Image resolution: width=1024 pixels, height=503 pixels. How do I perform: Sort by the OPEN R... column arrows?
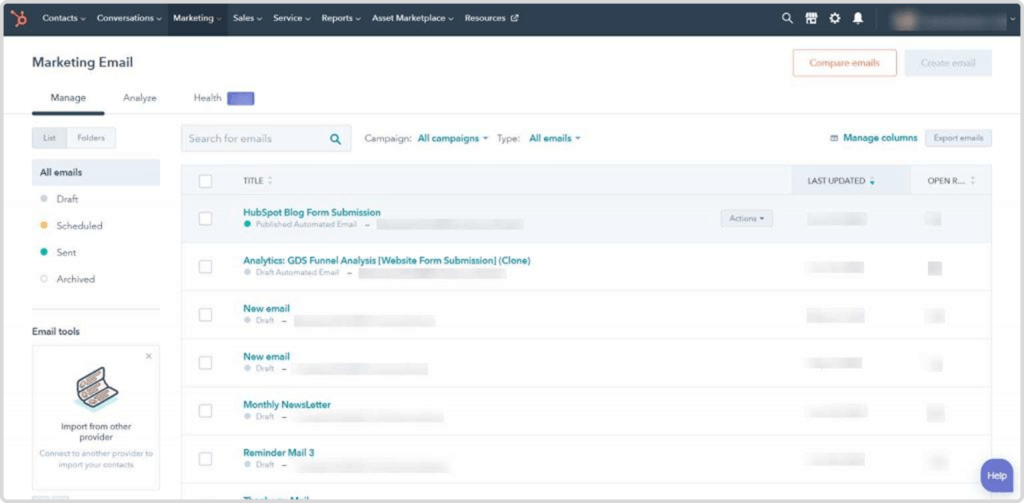pos(972,181)
